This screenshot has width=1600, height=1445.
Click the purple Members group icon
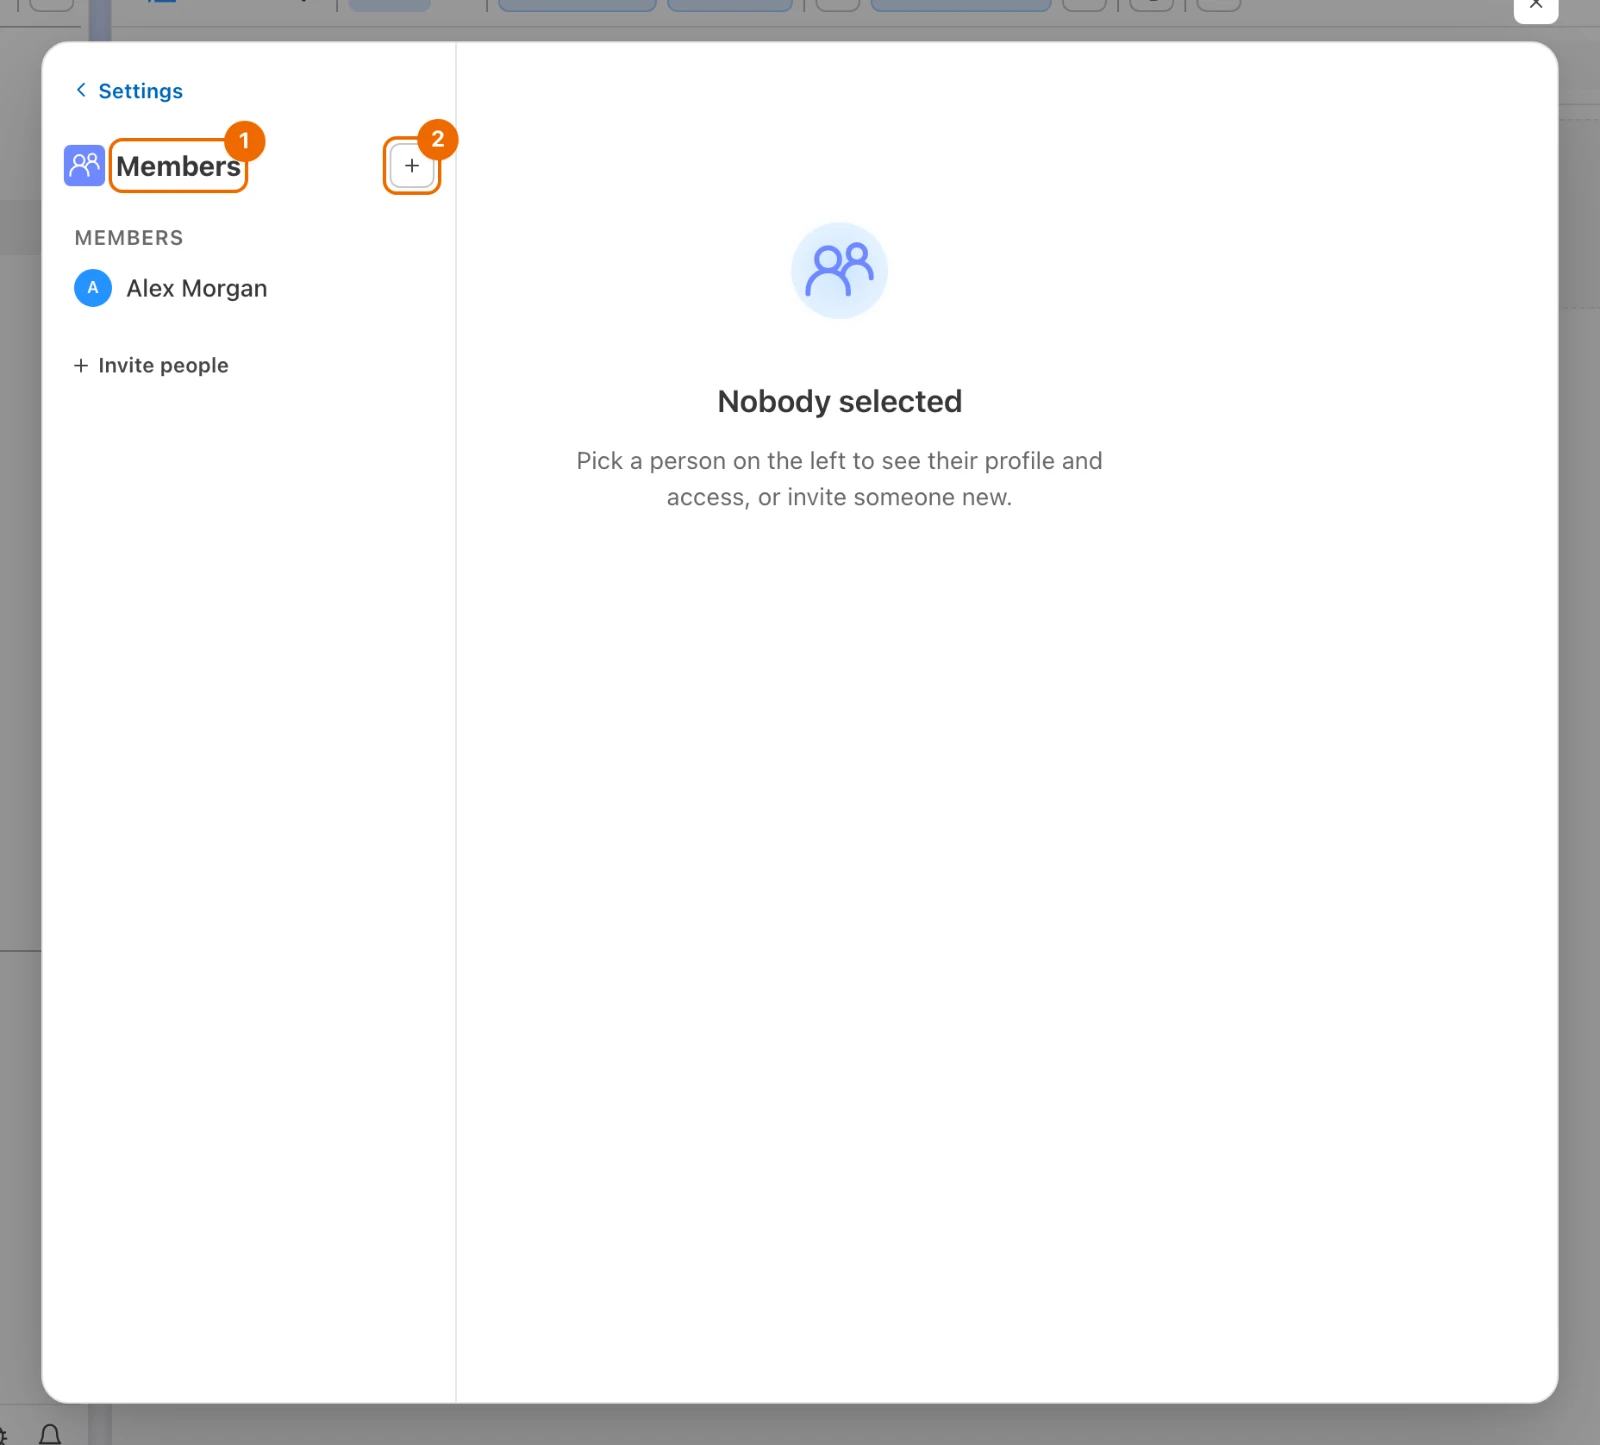tap(84, 165)
